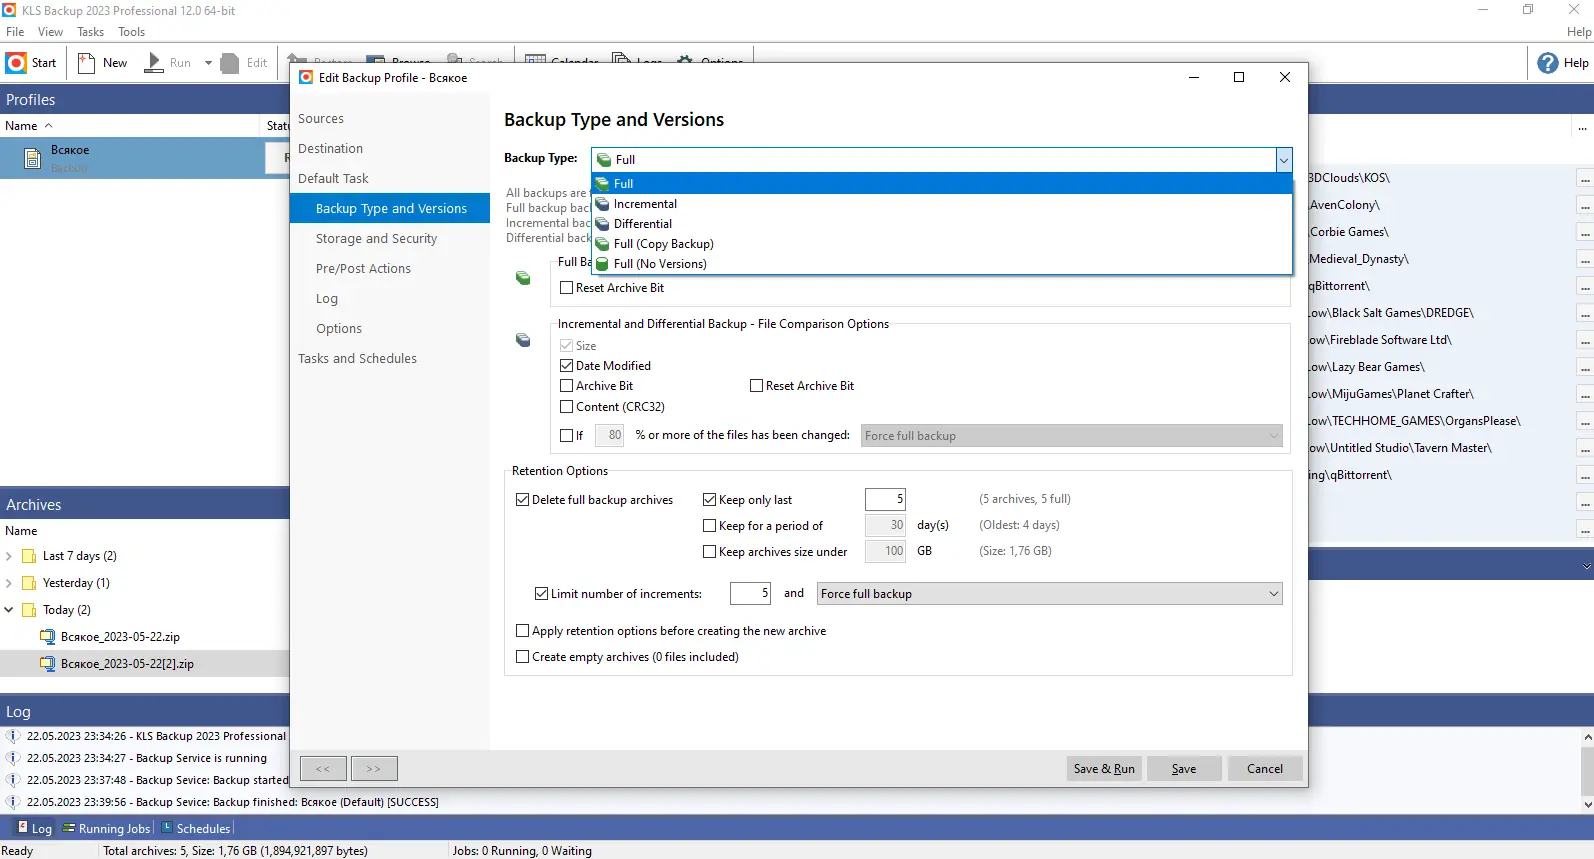Click the Edit toolbar icon
Viewport: 1594px width, 859px height.
(x=244, y=63)
